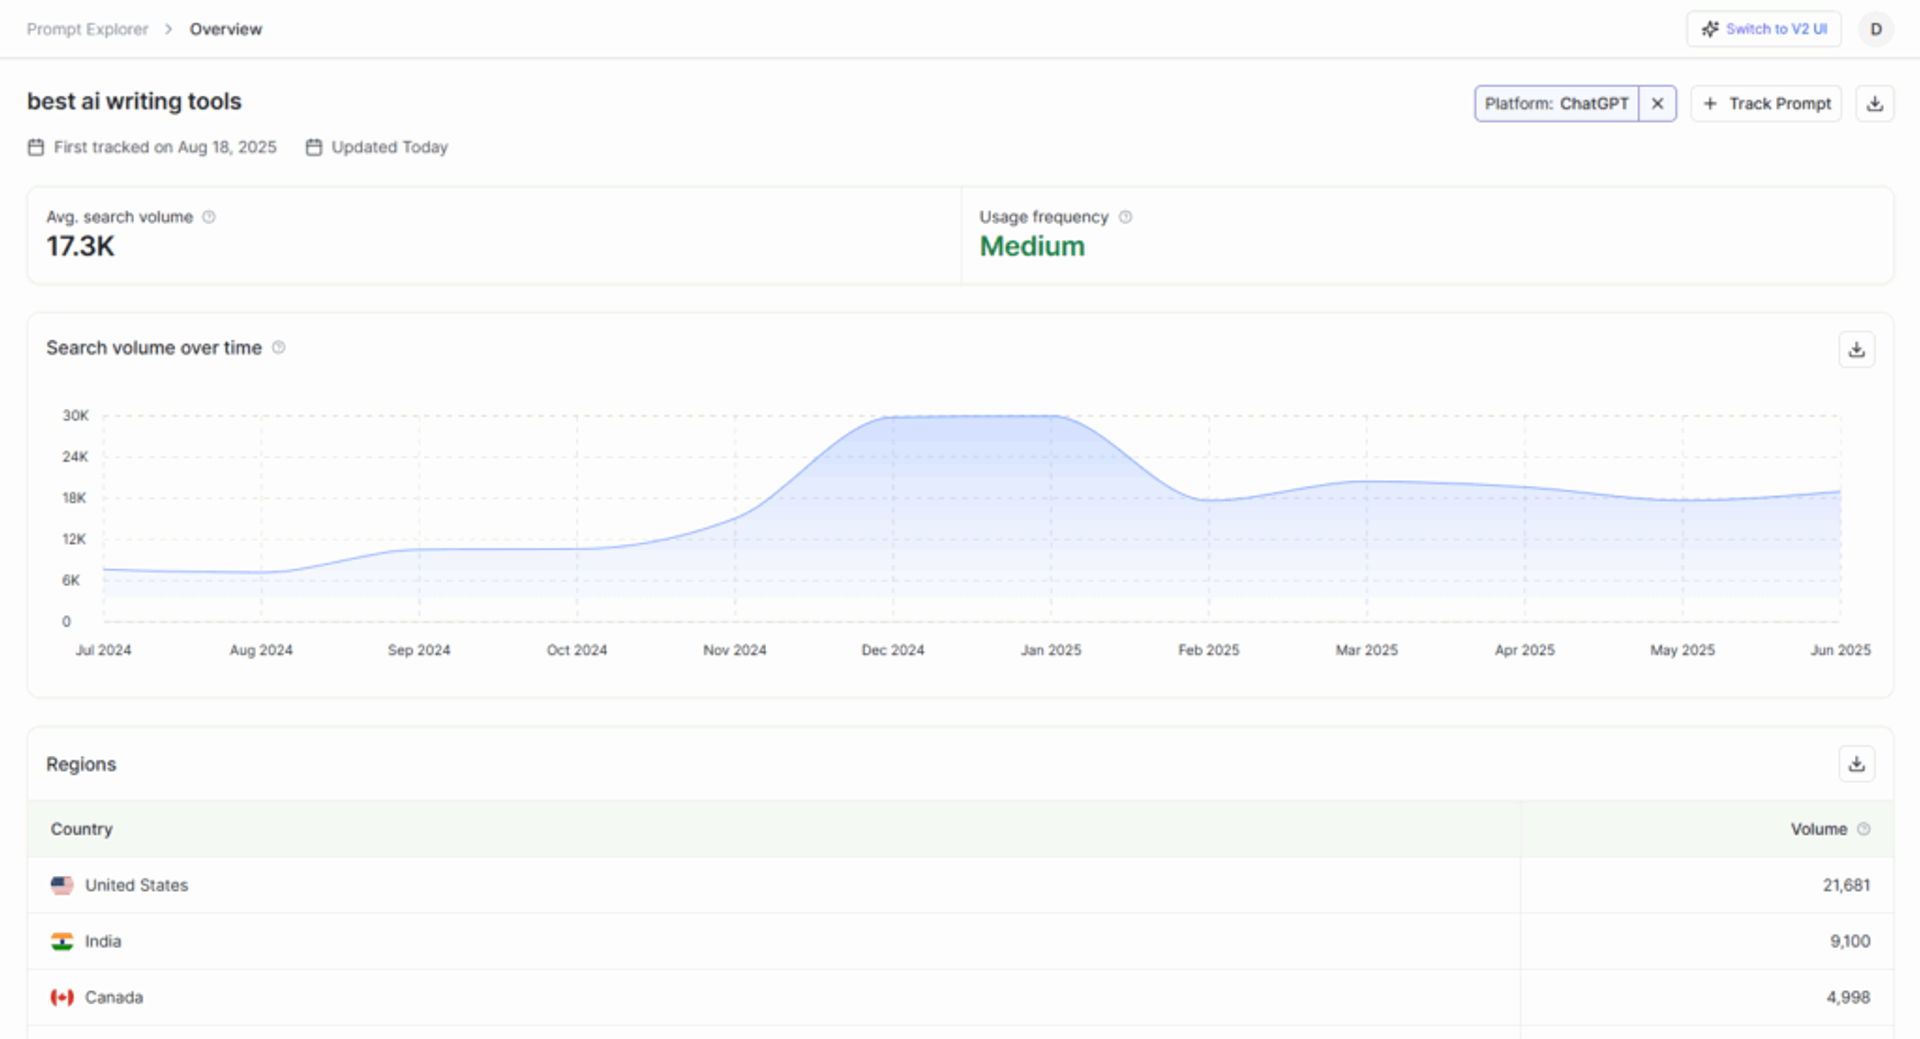Click the United States flag icon

[x=62, y=885]
